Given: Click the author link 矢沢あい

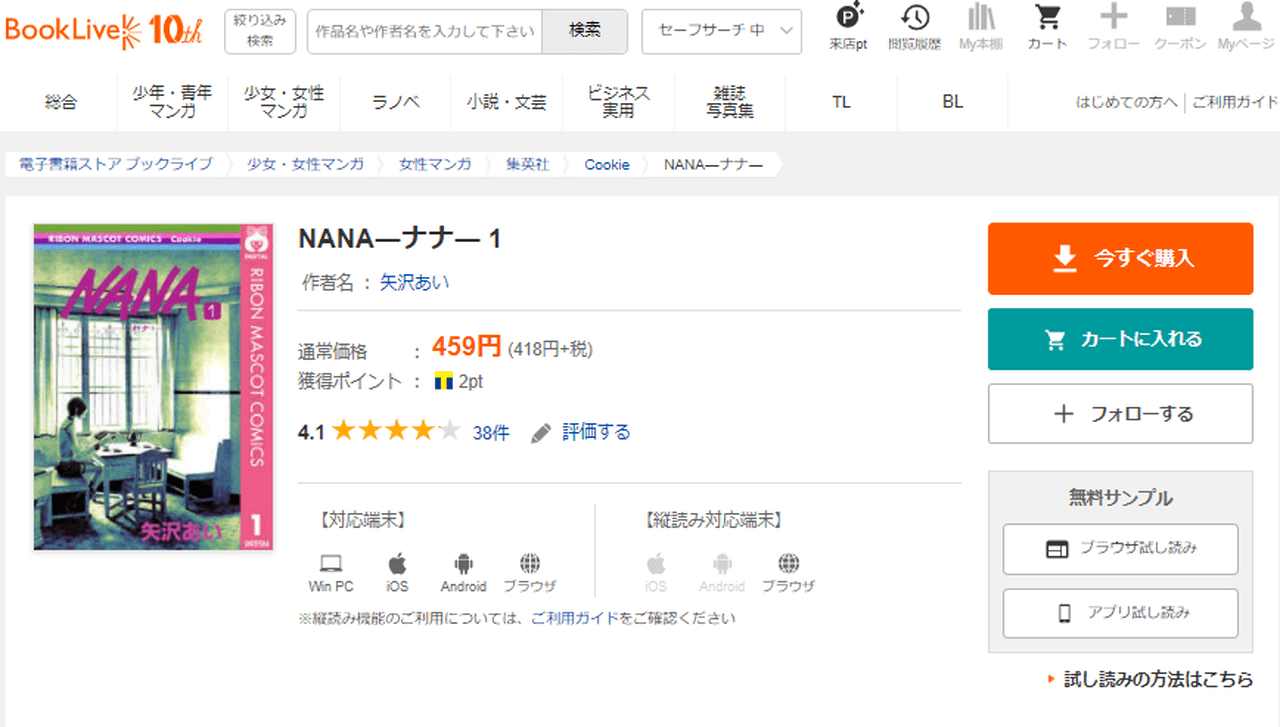Looking at the screenshot, I should point(414,283).
